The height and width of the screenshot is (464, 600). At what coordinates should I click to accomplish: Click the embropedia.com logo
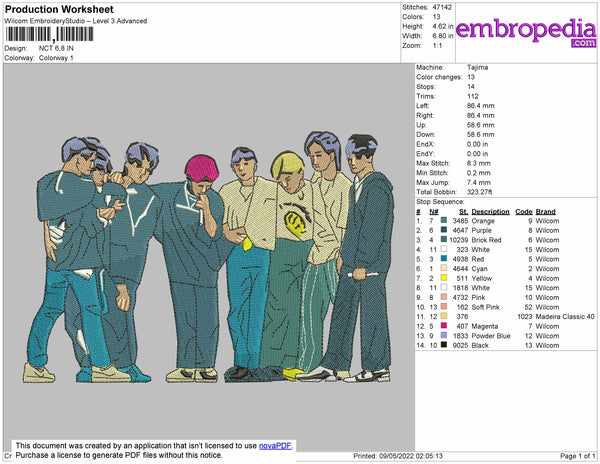(x=526, y=32)
